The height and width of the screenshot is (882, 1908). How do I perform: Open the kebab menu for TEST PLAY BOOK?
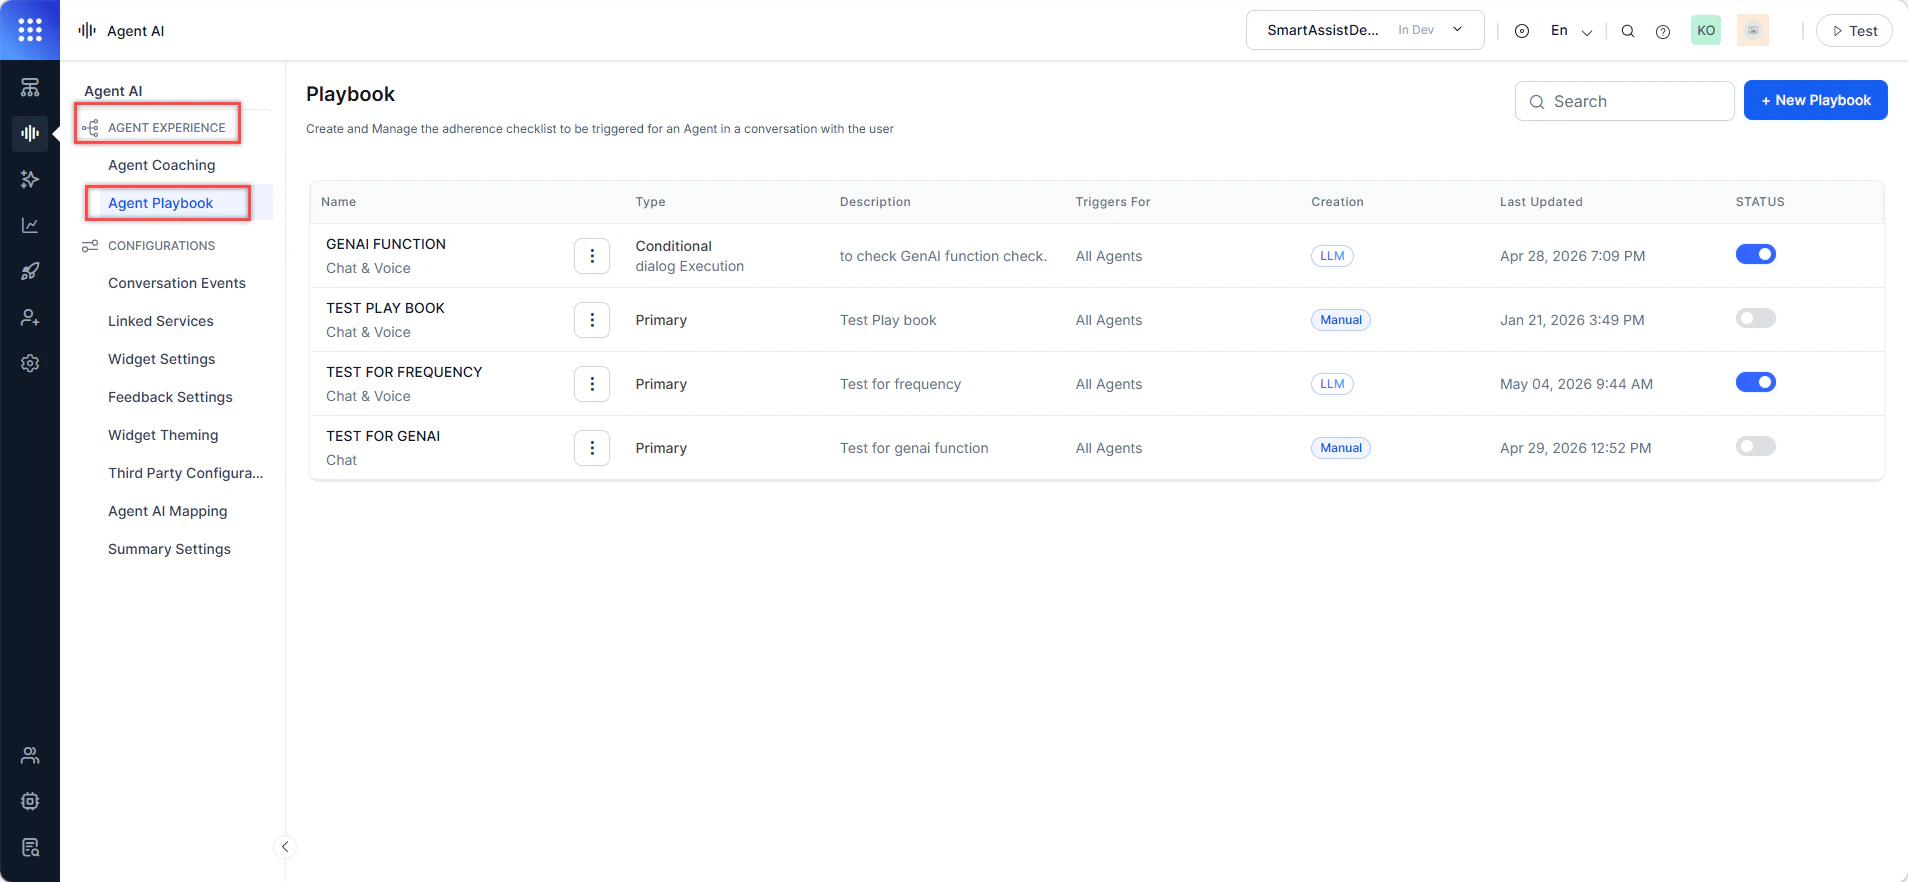[x=592, y=320]
